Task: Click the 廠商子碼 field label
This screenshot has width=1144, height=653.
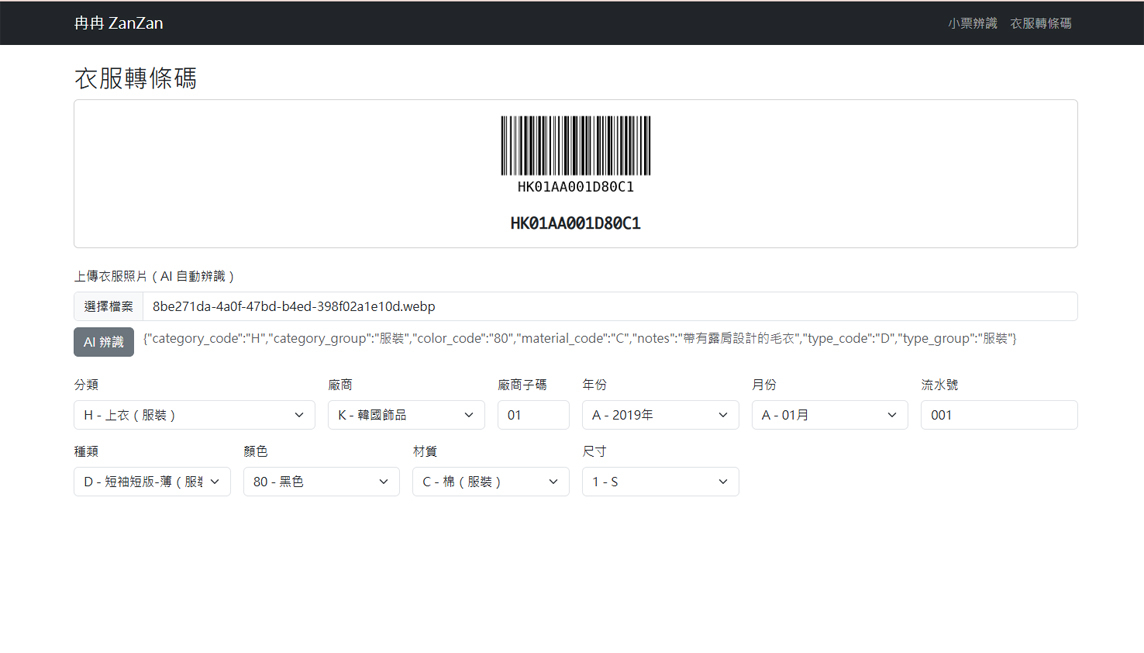Action: (x=522, y=385)
